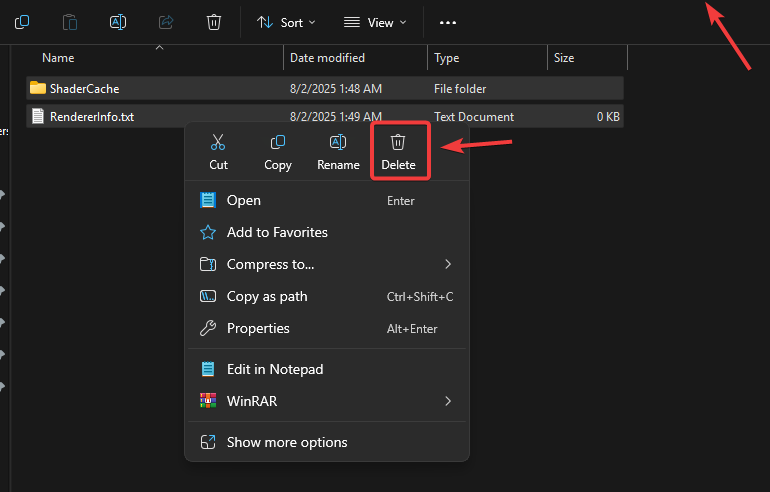The height and width of the screenshot is (492, 770).
Task: Click the toolbar Share icon
Action: (x=166, y=22)
